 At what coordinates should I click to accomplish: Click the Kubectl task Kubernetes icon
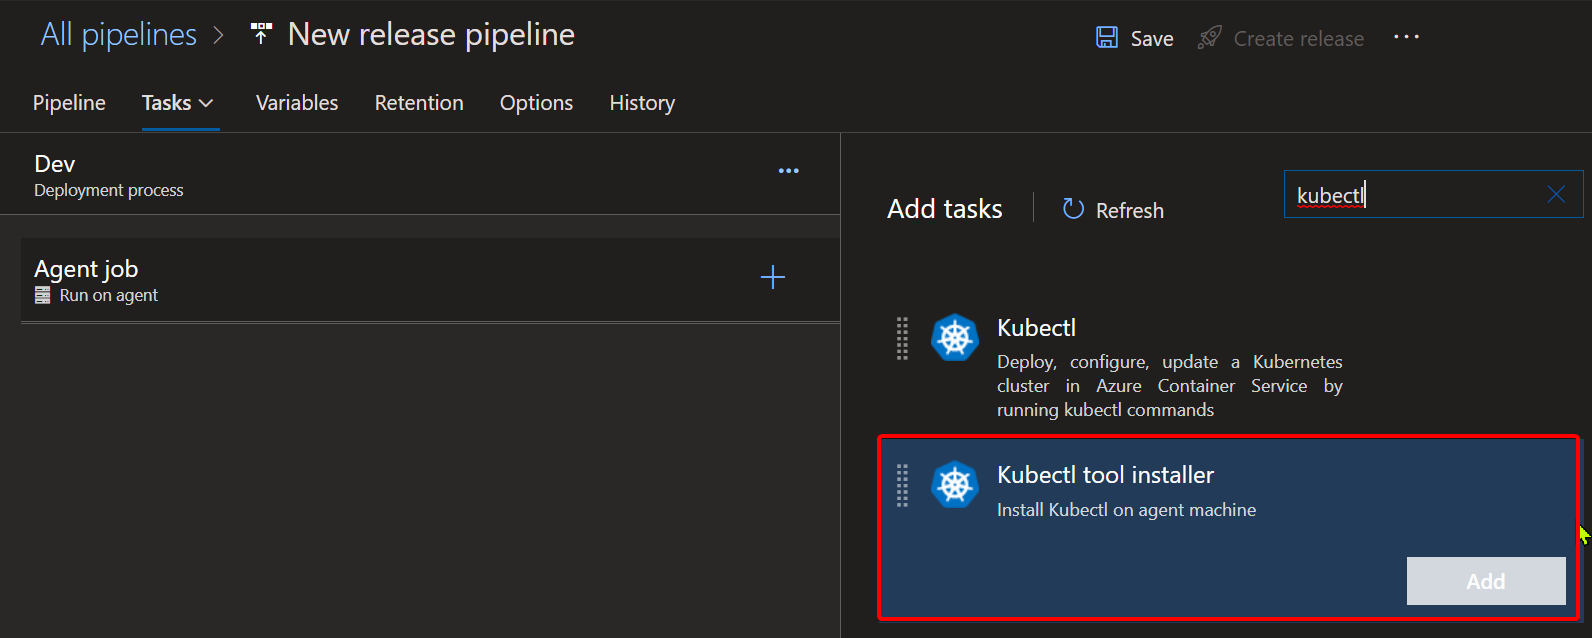pos(955,338)
